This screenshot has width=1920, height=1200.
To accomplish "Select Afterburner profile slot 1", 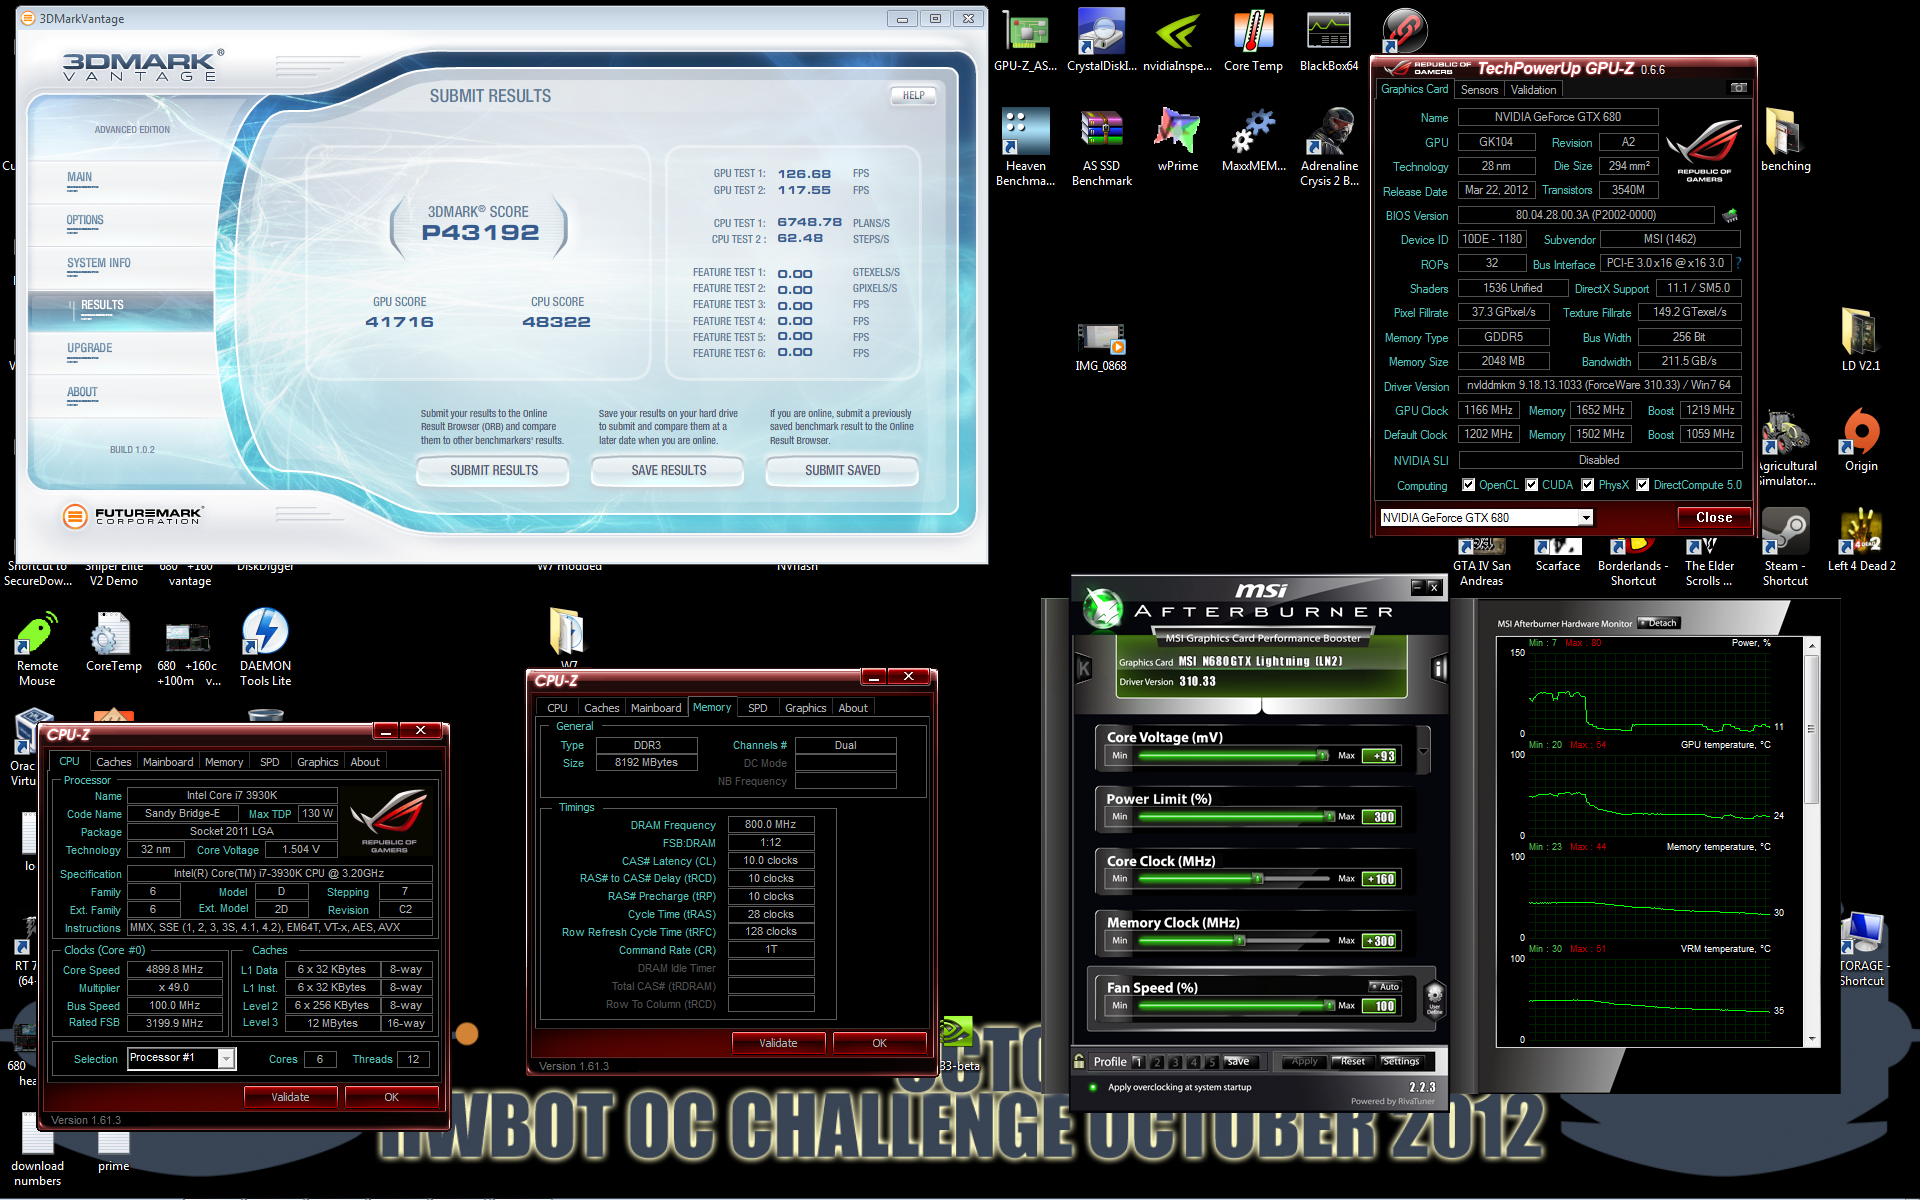I will tap(1138, 1062).
